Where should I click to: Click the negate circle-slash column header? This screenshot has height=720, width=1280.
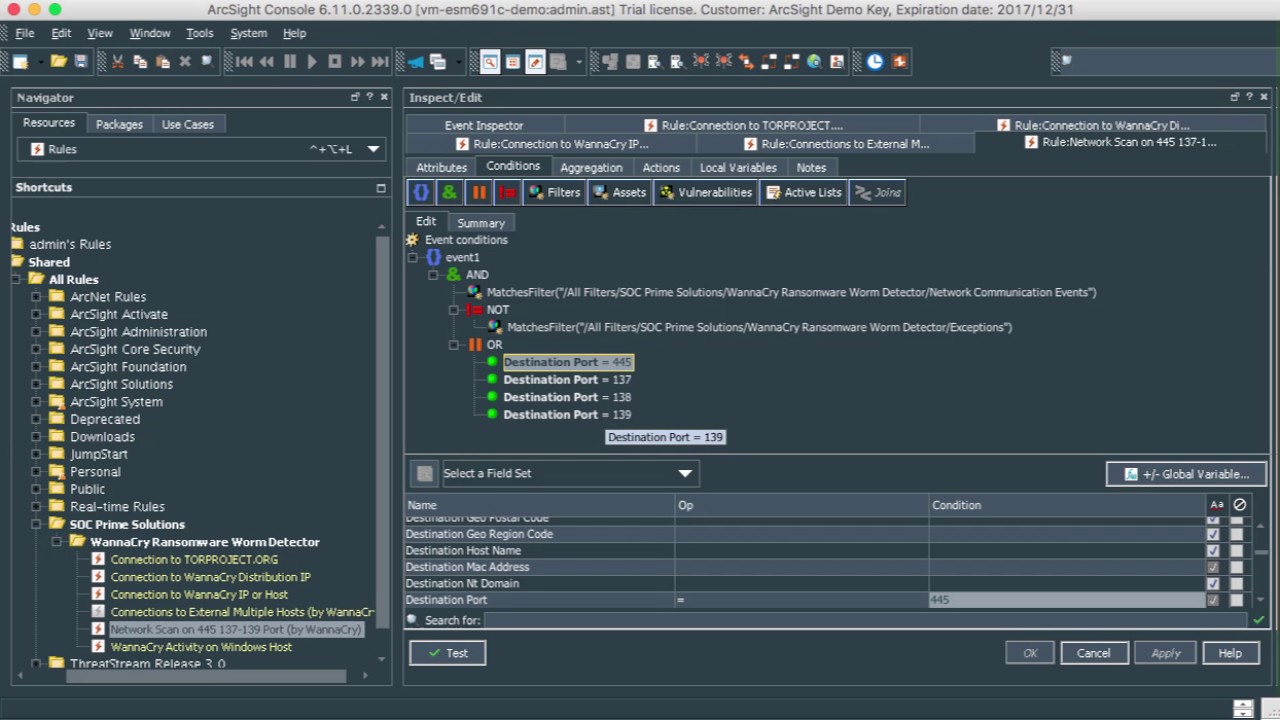1240,505
